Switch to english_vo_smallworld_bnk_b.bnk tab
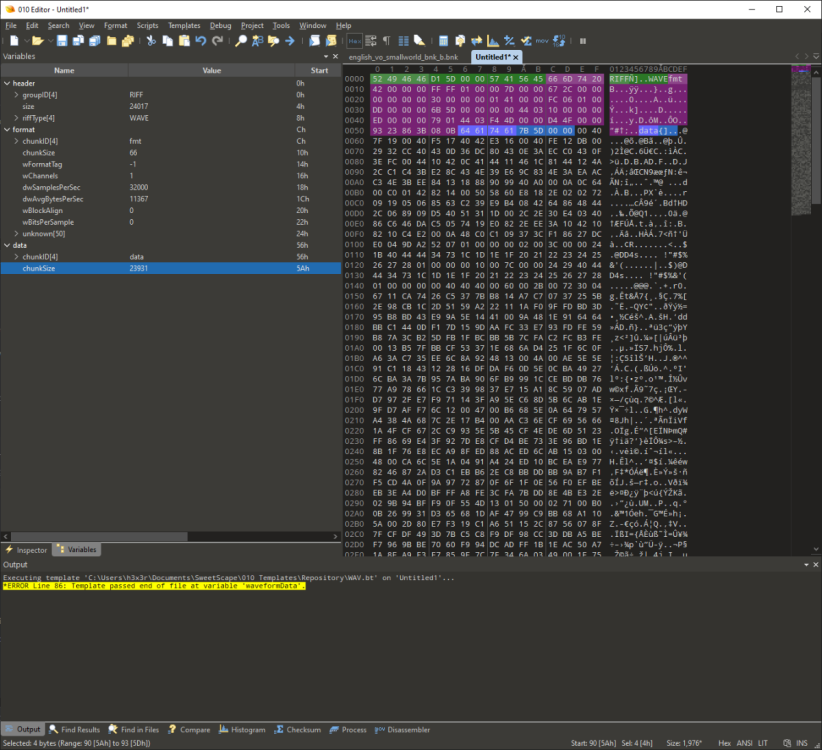Screen dimensions: 822x750 [x=403, y=57]
